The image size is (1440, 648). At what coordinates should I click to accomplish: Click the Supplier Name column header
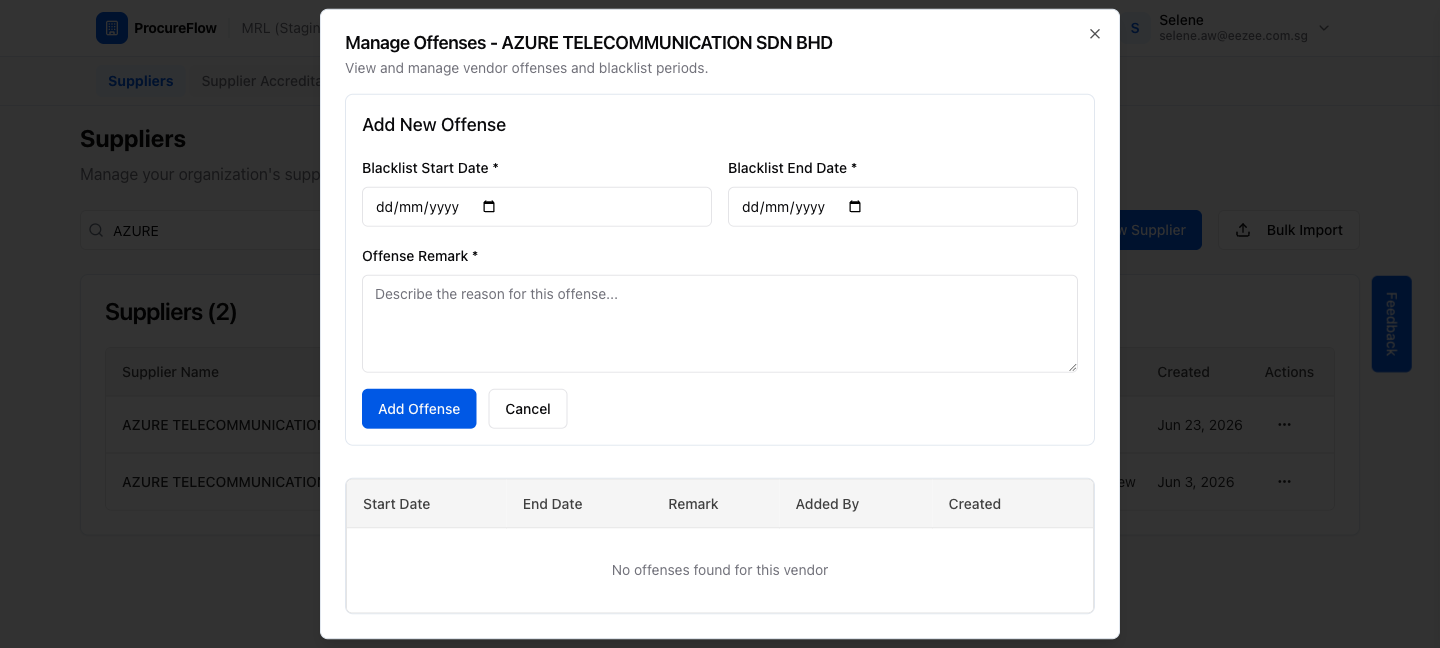(x=171, y=372)
